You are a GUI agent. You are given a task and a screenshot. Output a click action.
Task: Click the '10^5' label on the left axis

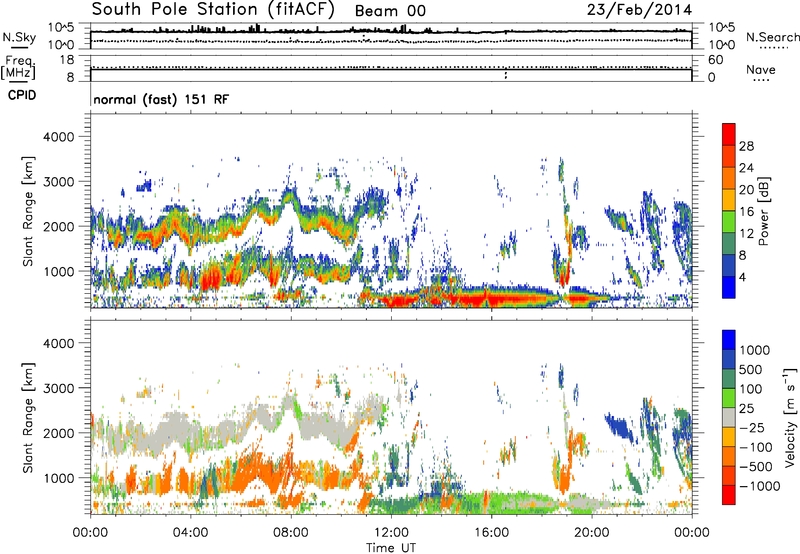click(61, 27)
